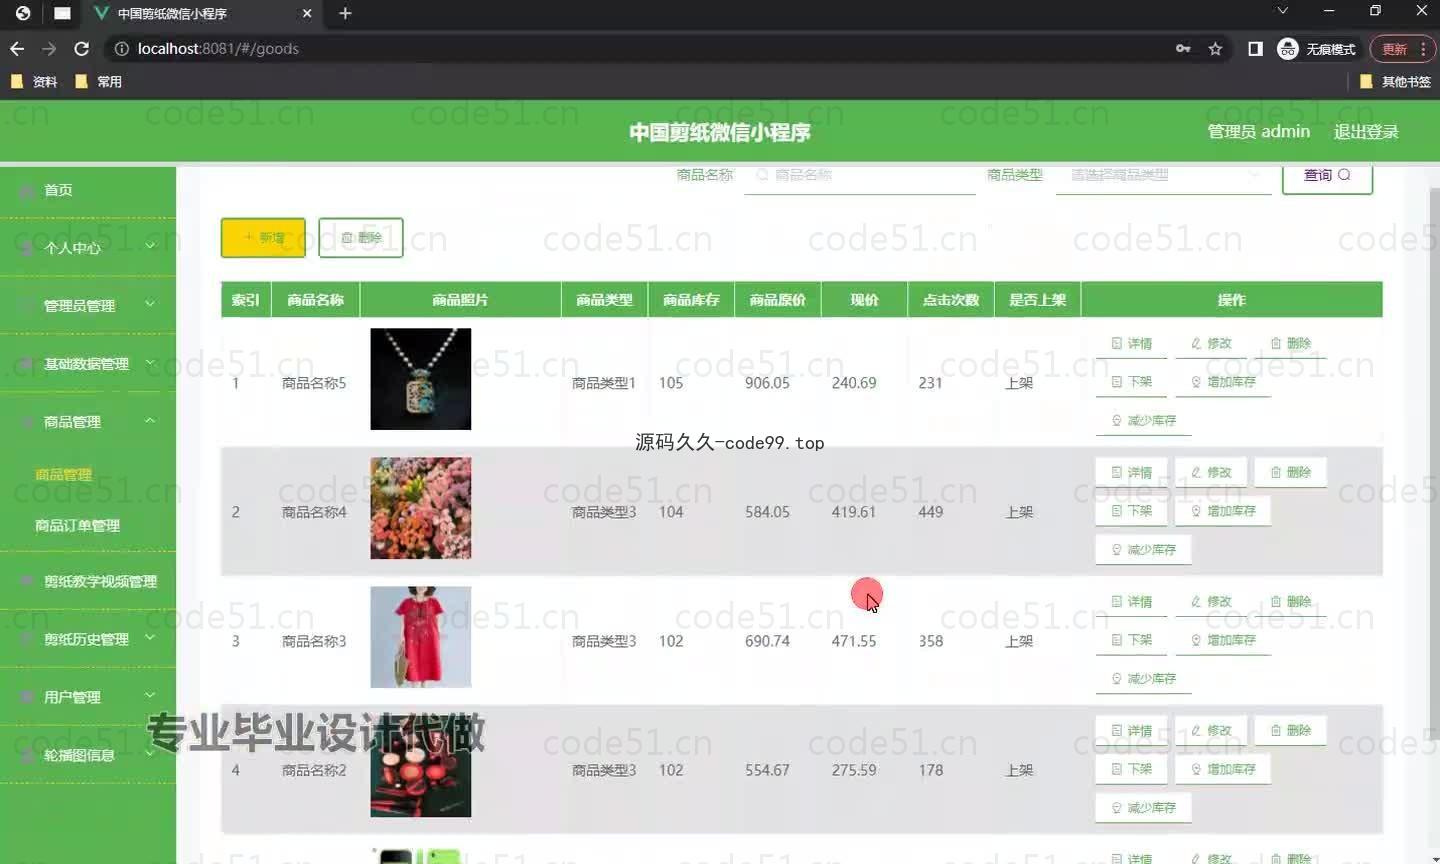Click 增加库存 for 商品名称5
The image size is (1440, 864).
[1223, 382]
